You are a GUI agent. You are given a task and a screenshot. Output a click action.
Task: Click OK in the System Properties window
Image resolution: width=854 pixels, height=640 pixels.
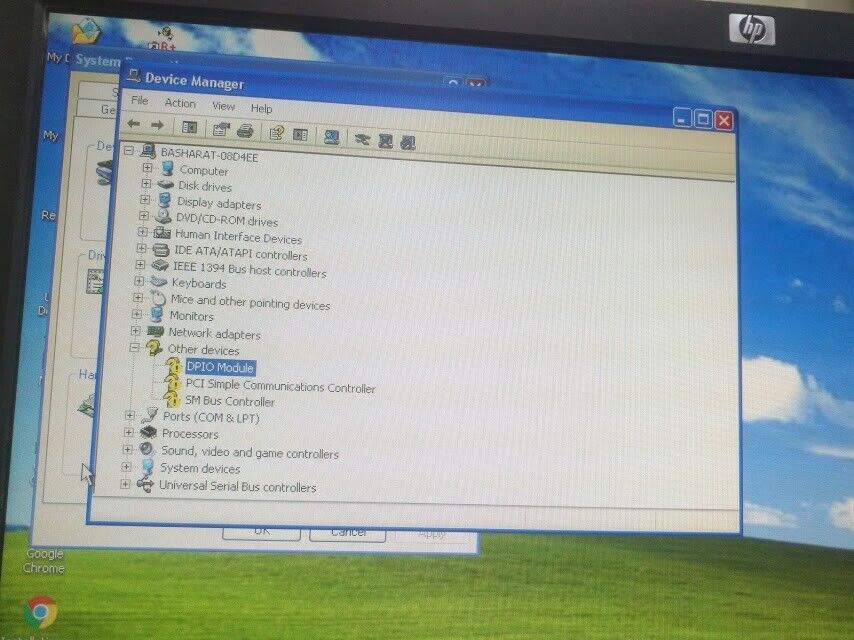[261, 533]
